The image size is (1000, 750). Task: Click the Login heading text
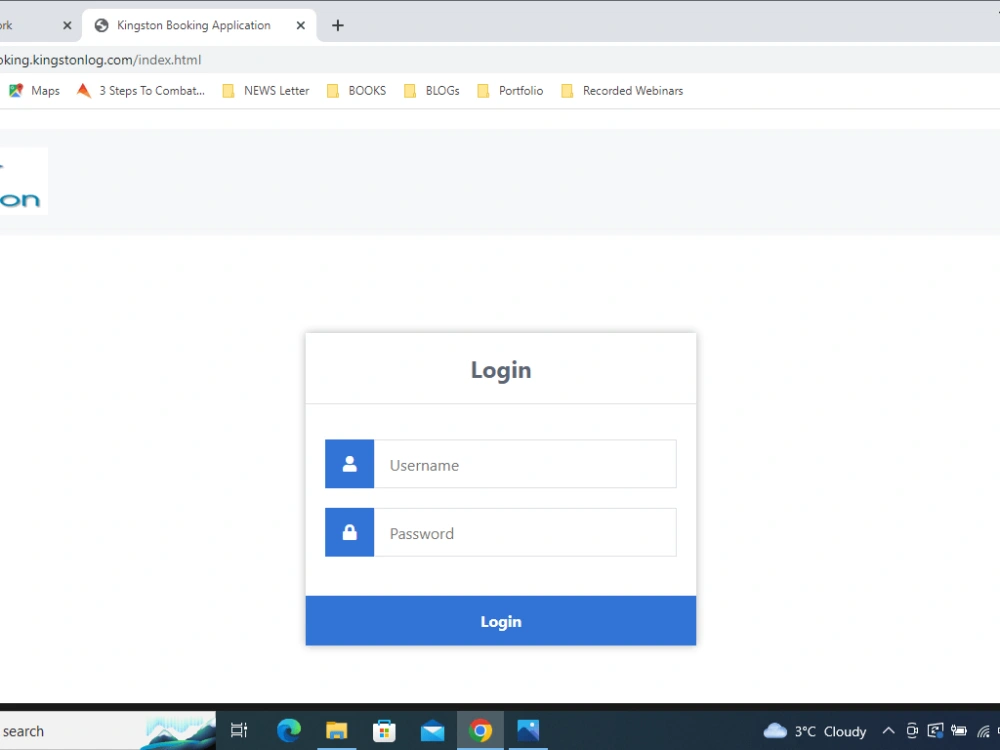501,370
